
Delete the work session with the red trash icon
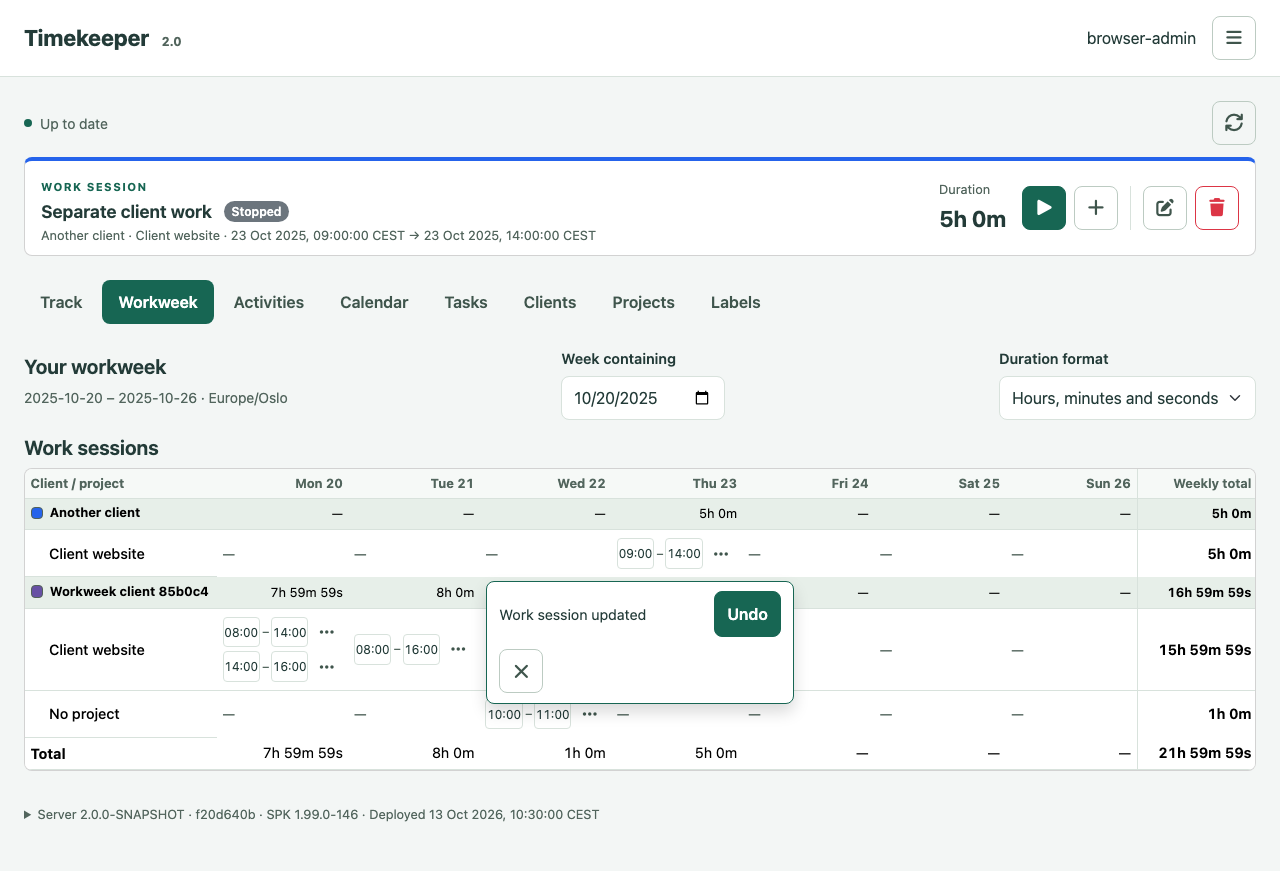[1217, 208]
